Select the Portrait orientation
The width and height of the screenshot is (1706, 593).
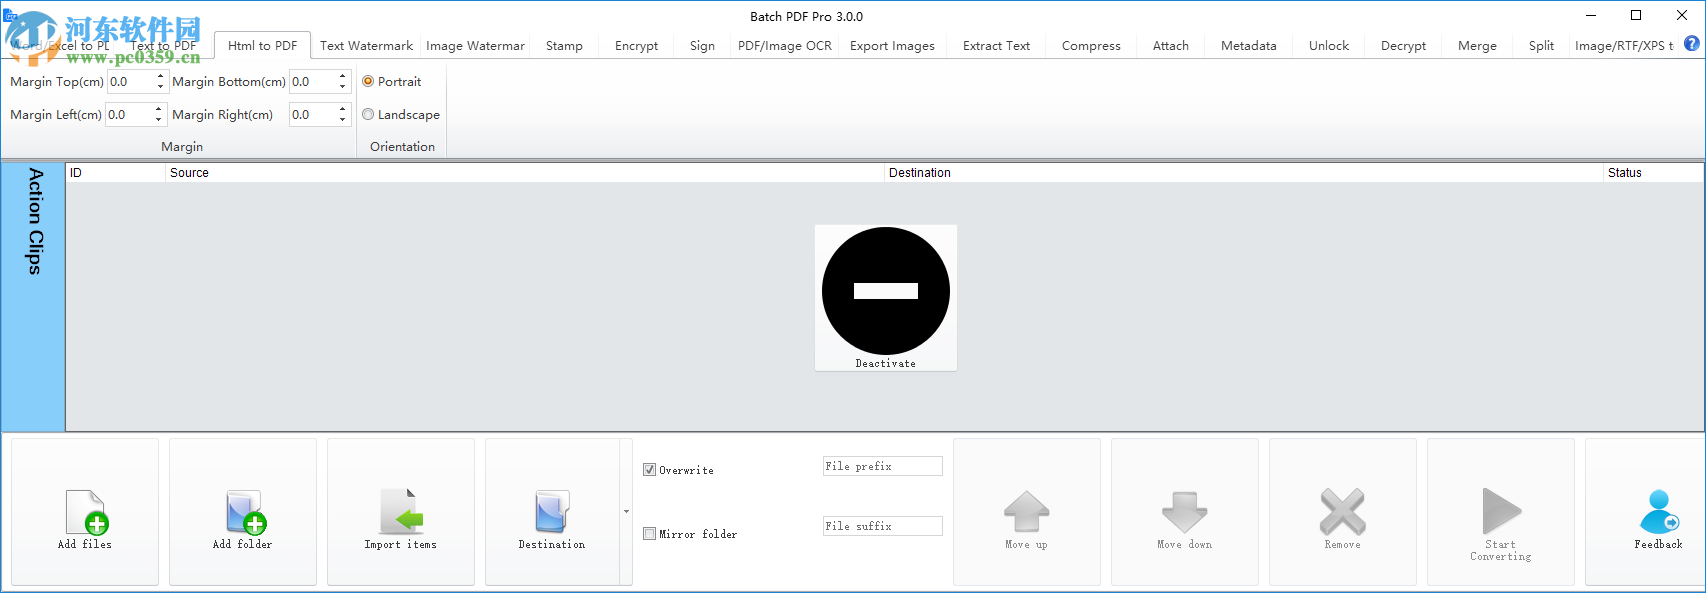click(x=368, y=82)
